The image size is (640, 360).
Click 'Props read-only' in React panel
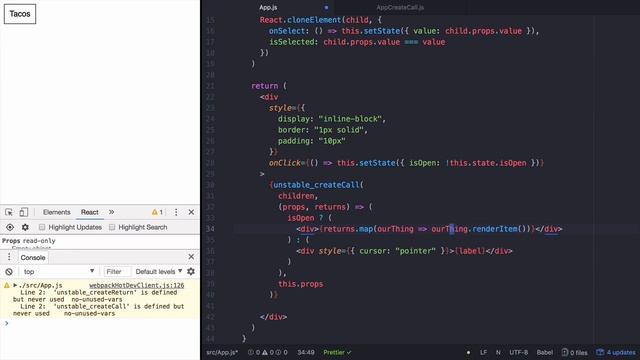coord(29,241)
